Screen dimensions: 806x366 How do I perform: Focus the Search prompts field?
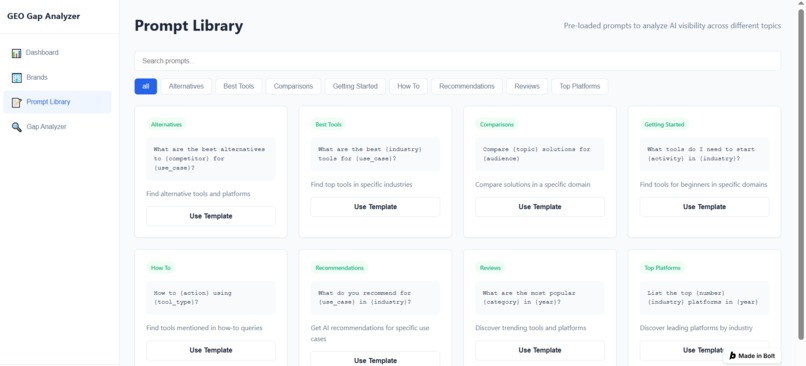pyautogui.click(x=457, y=61)
